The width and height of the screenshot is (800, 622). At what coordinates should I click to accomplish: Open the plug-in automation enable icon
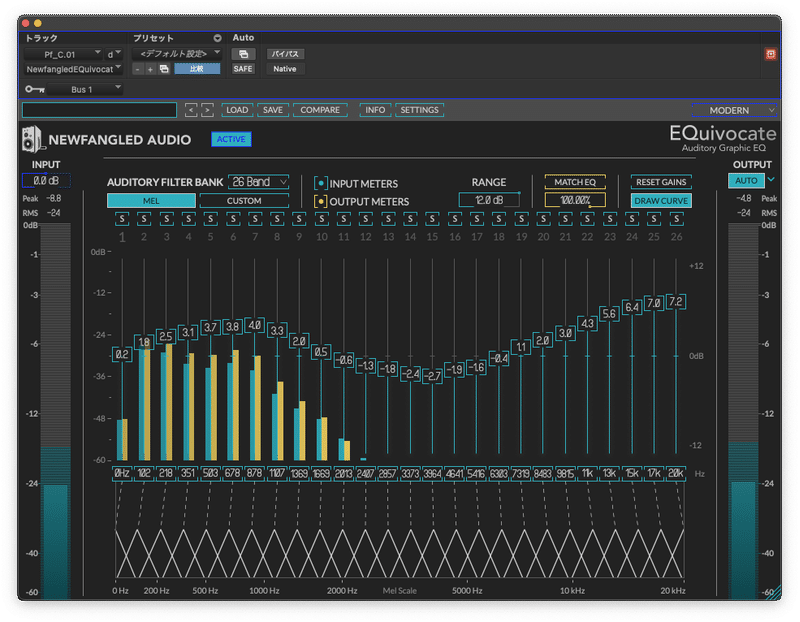[x=243, y=54]
